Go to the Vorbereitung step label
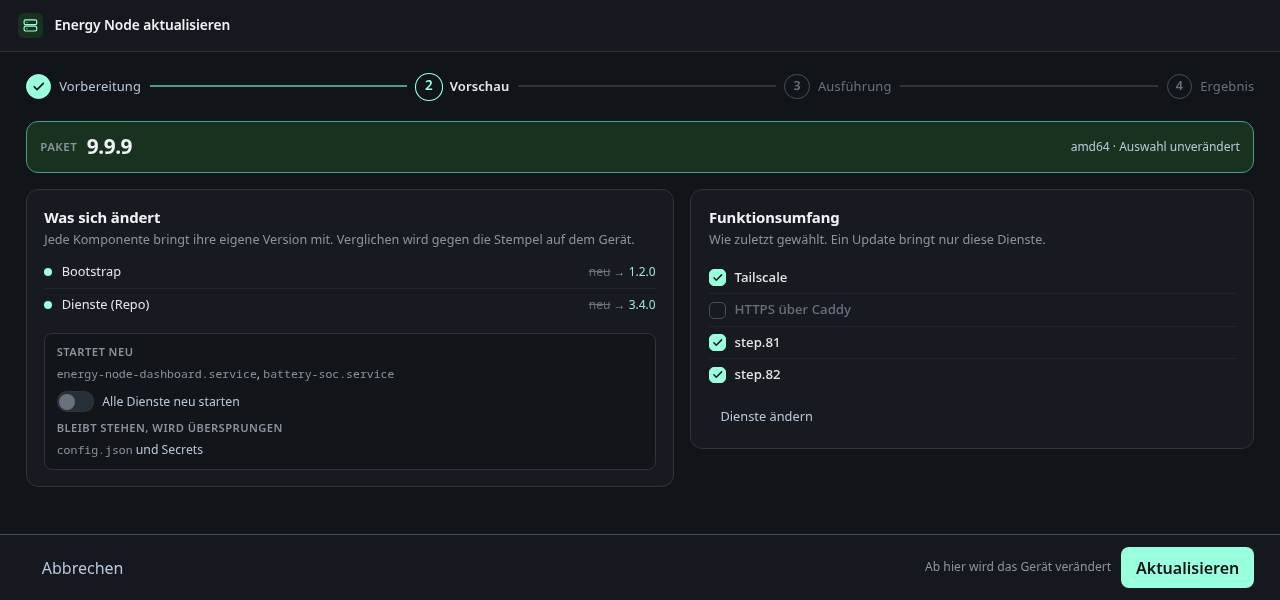 100,86
